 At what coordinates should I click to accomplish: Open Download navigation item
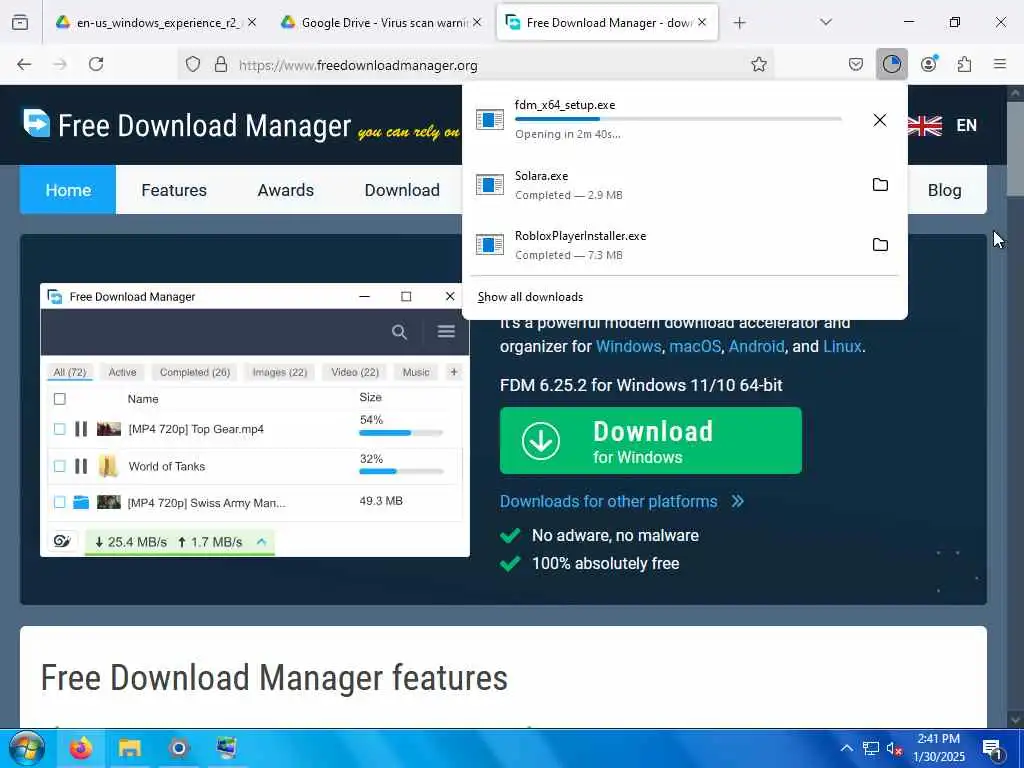tap(402, 190)
